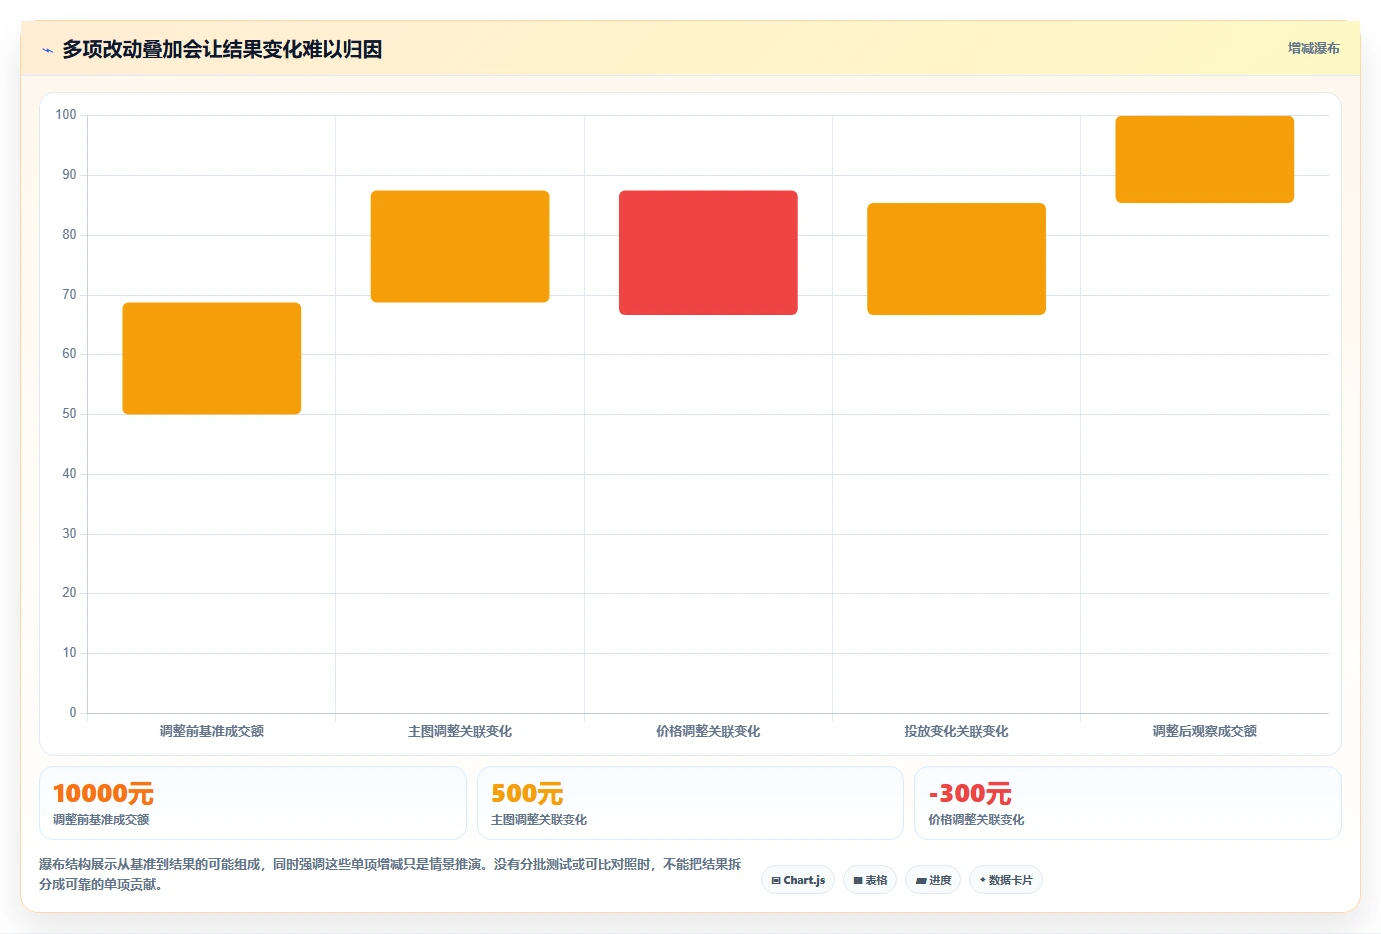
Task: Click x-axis label 调整前基准成交额
Action: click(212, 731)
